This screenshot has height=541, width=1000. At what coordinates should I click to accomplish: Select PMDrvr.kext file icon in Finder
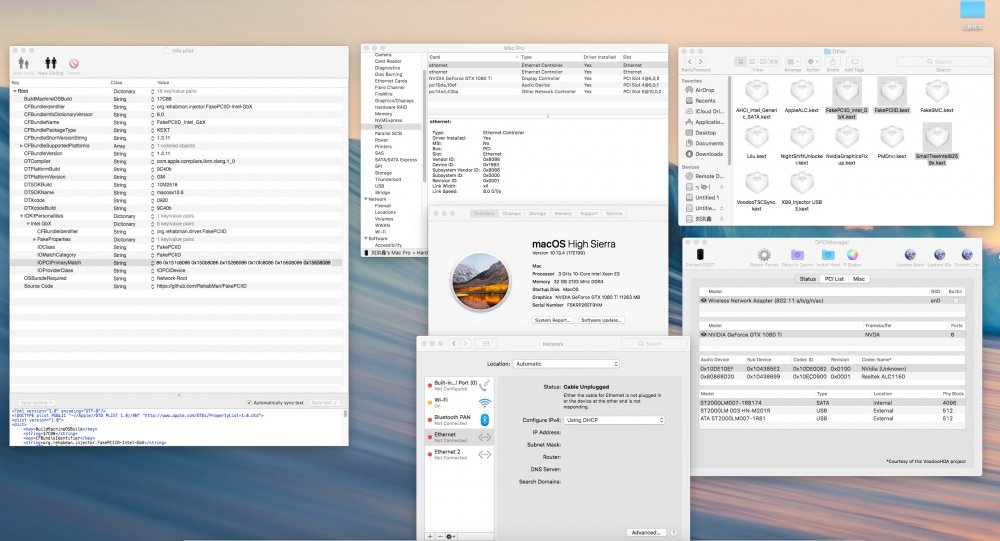(892, 137)
